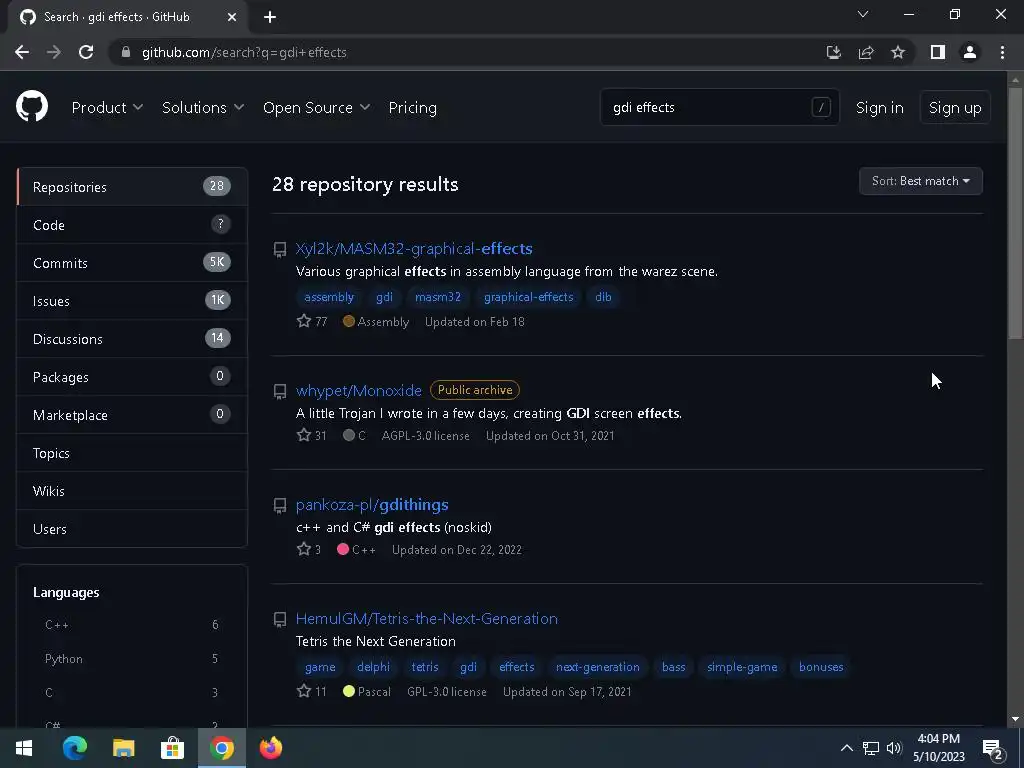Viewport: 1024px width, 768px height.
Task: Go back to the previous page
Action: [22, 52]
